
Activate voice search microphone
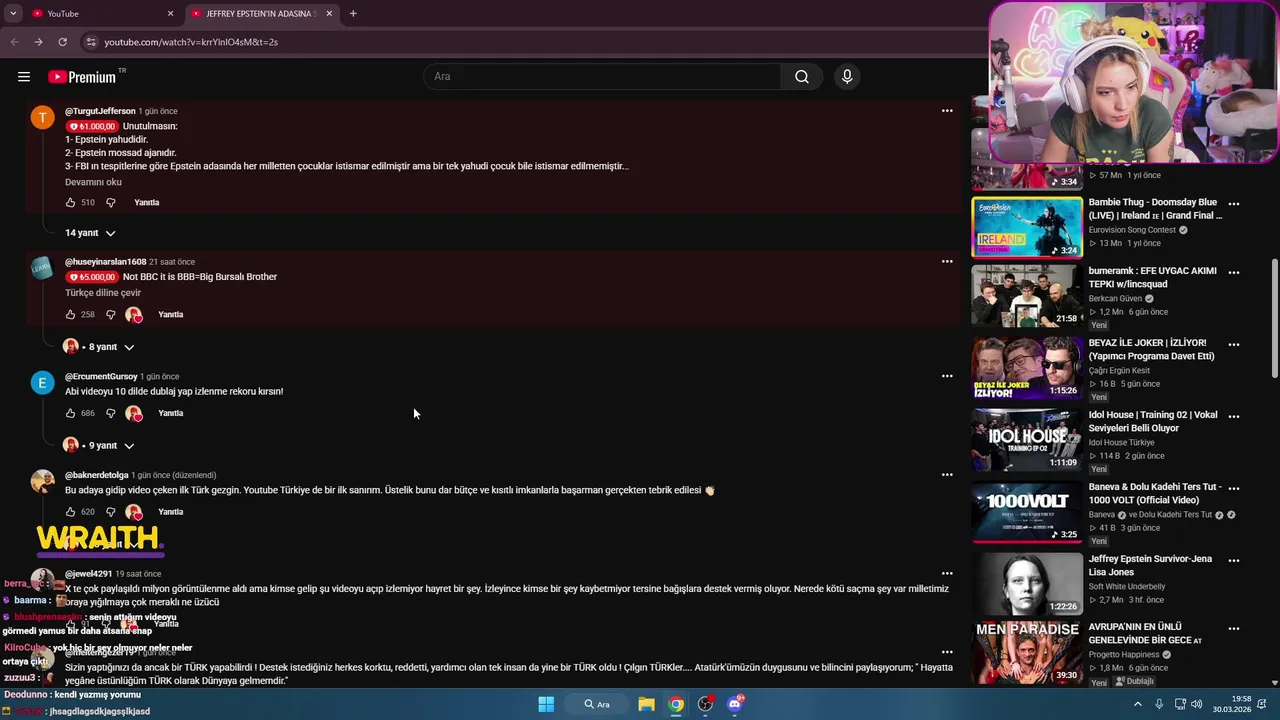click(847, 77)
